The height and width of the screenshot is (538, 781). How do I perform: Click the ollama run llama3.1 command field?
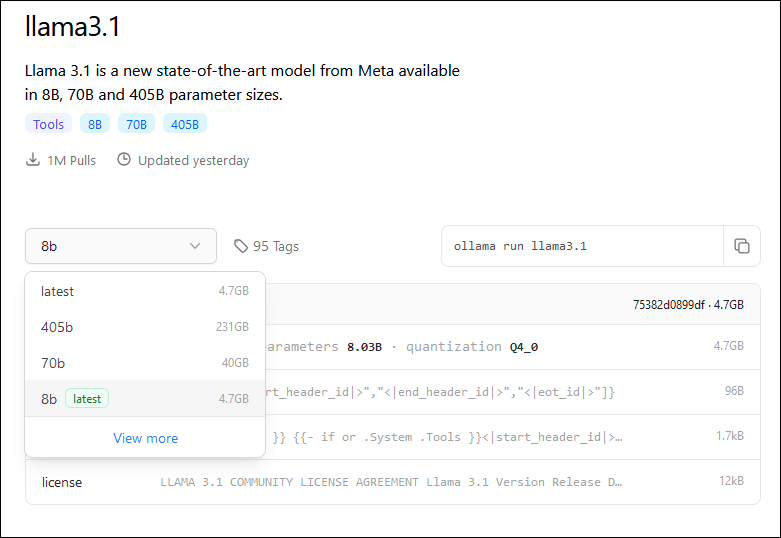[582, 246]
